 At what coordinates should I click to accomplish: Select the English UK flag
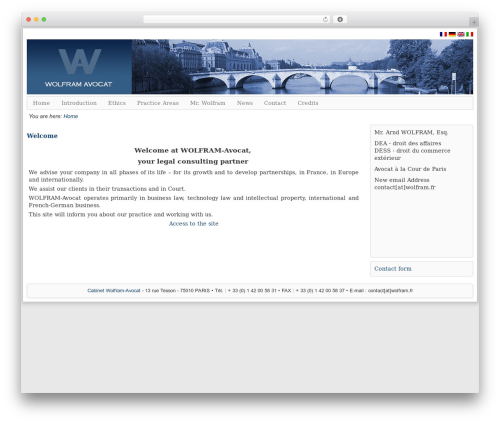461,34
